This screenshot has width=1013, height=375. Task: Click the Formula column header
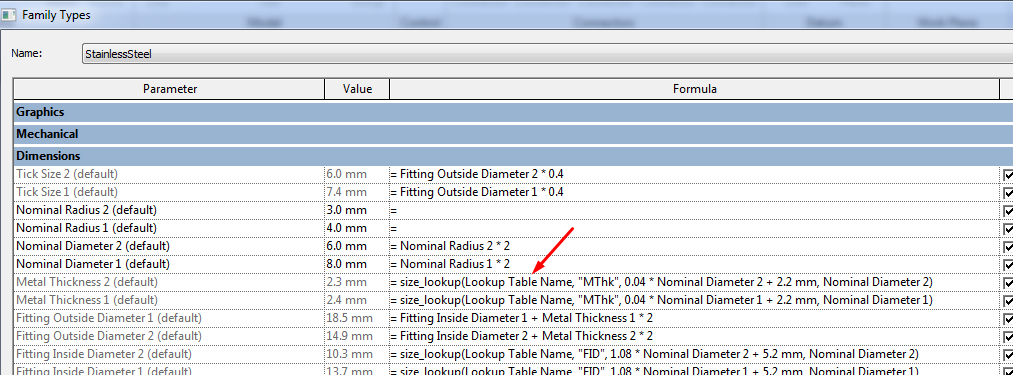(x=694, y=89)
